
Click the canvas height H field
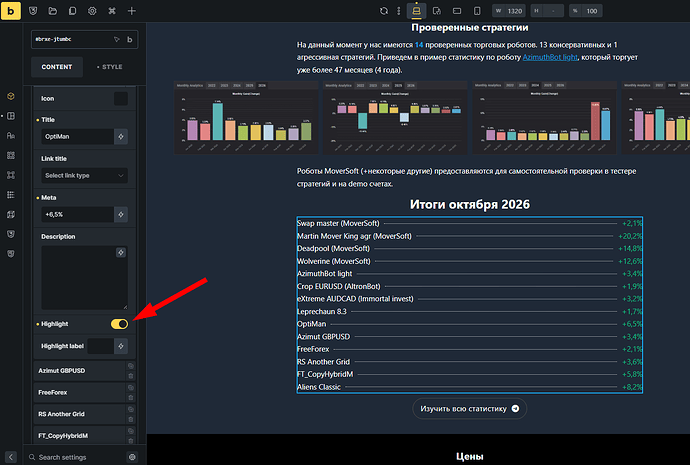(547, 11)
